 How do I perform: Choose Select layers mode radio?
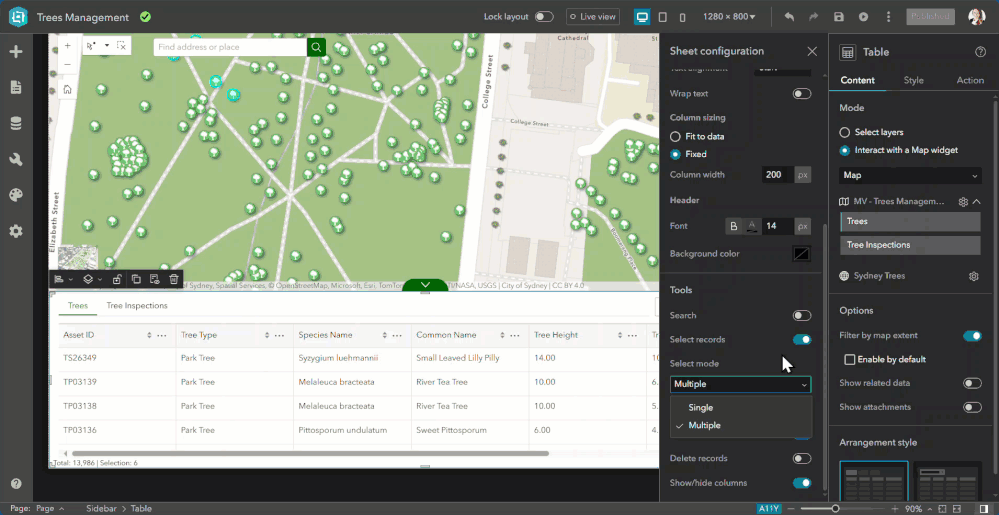pos(845,133)
